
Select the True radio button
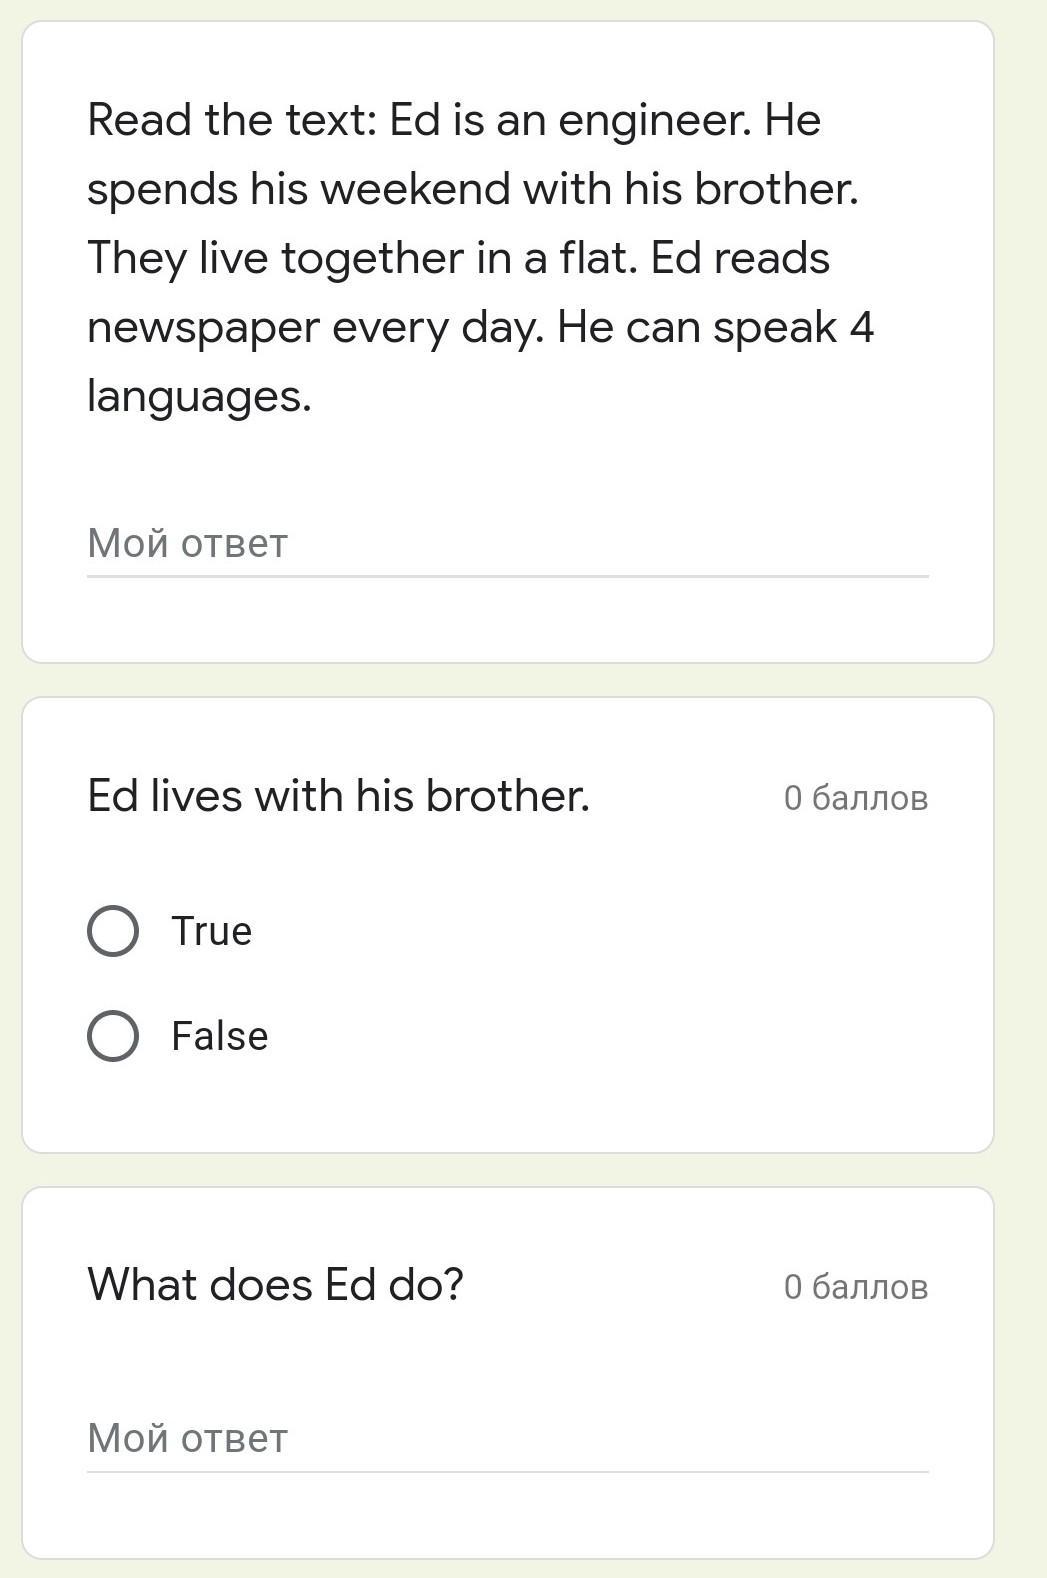pos(113,931)
